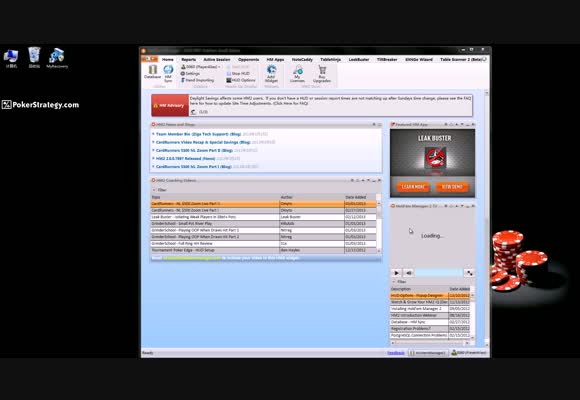Click the refresh icon in HM Advisory box
Screen dimensions: 580x400
pyautogui.click(x=193, y=112)
